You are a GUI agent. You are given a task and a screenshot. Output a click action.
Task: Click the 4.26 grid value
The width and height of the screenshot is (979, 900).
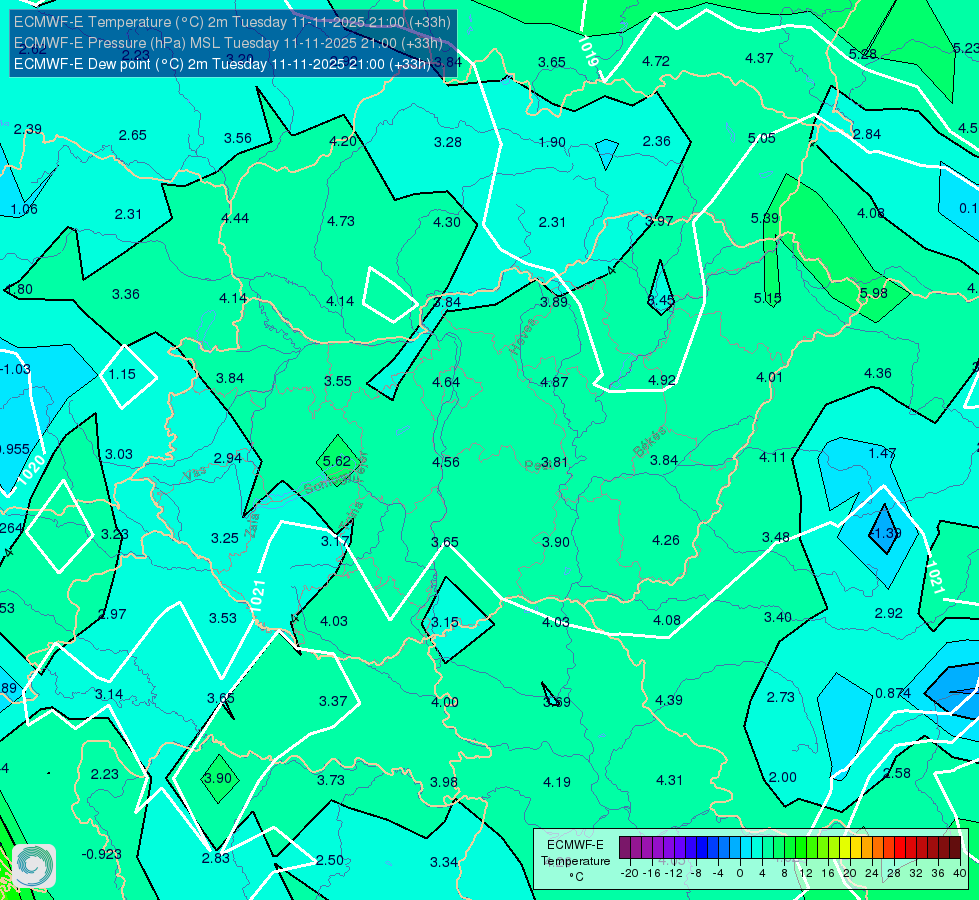(666, 540)
